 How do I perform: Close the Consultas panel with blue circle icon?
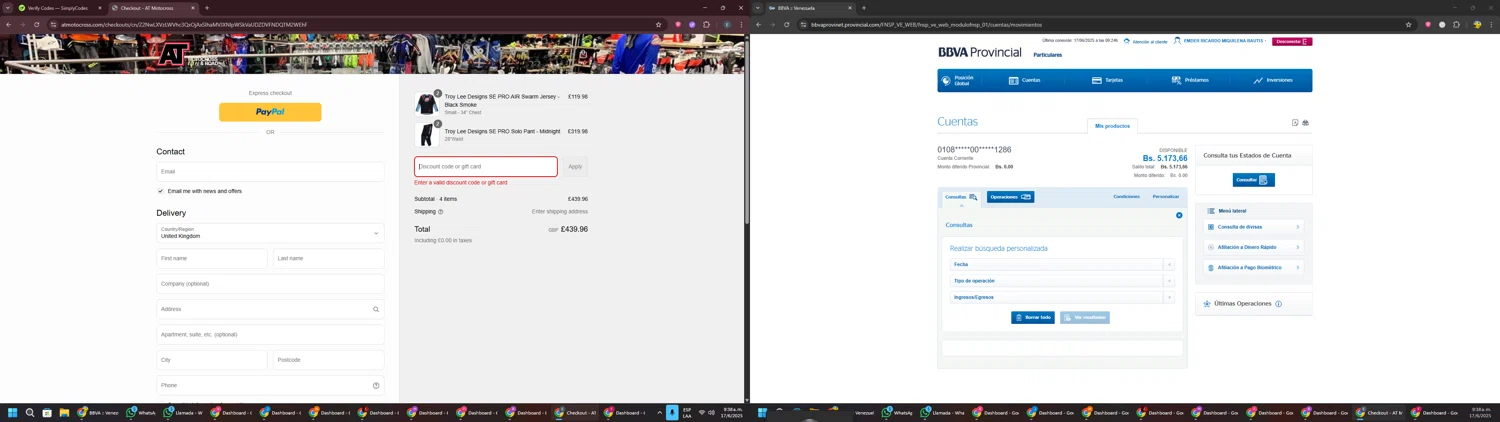(1179, 215)
